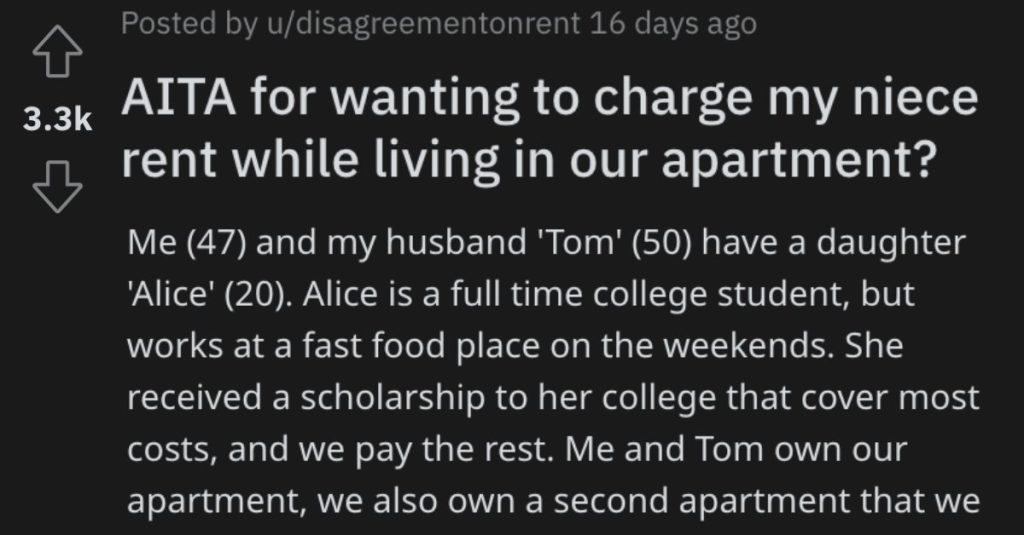This screenshot has height=535, width=1024.
Task: Click the "'Tom' (50)" text in body
Action: [x=613, y=243]
